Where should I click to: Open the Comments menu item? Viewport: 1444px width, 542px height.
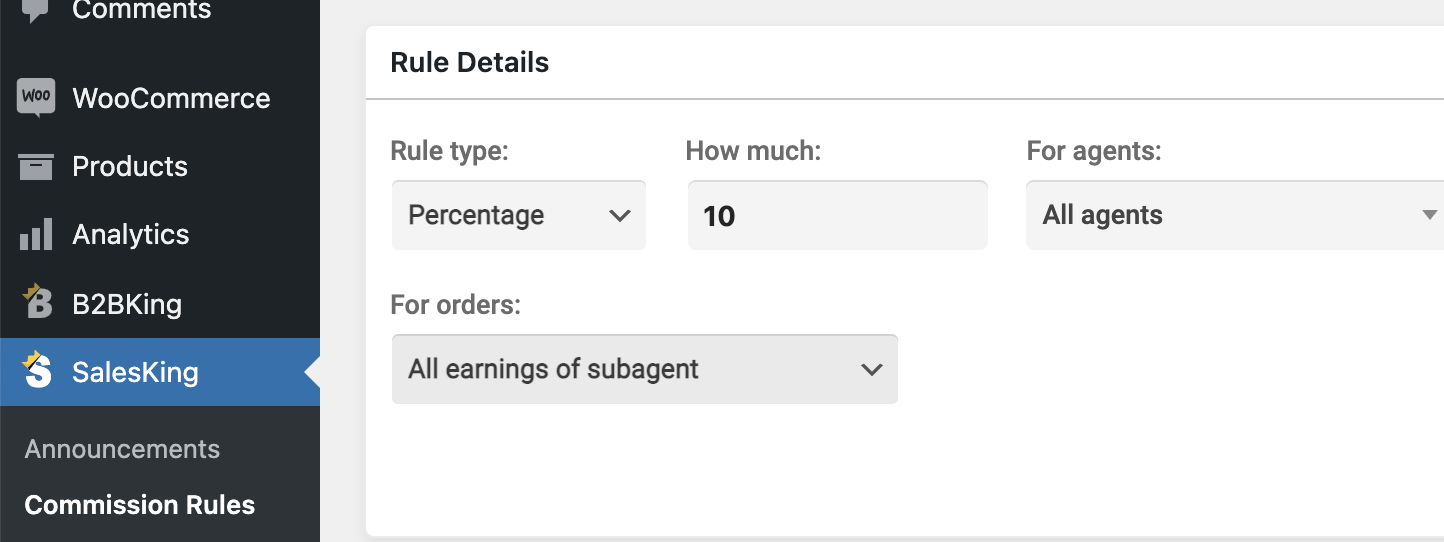pos(142,10)
